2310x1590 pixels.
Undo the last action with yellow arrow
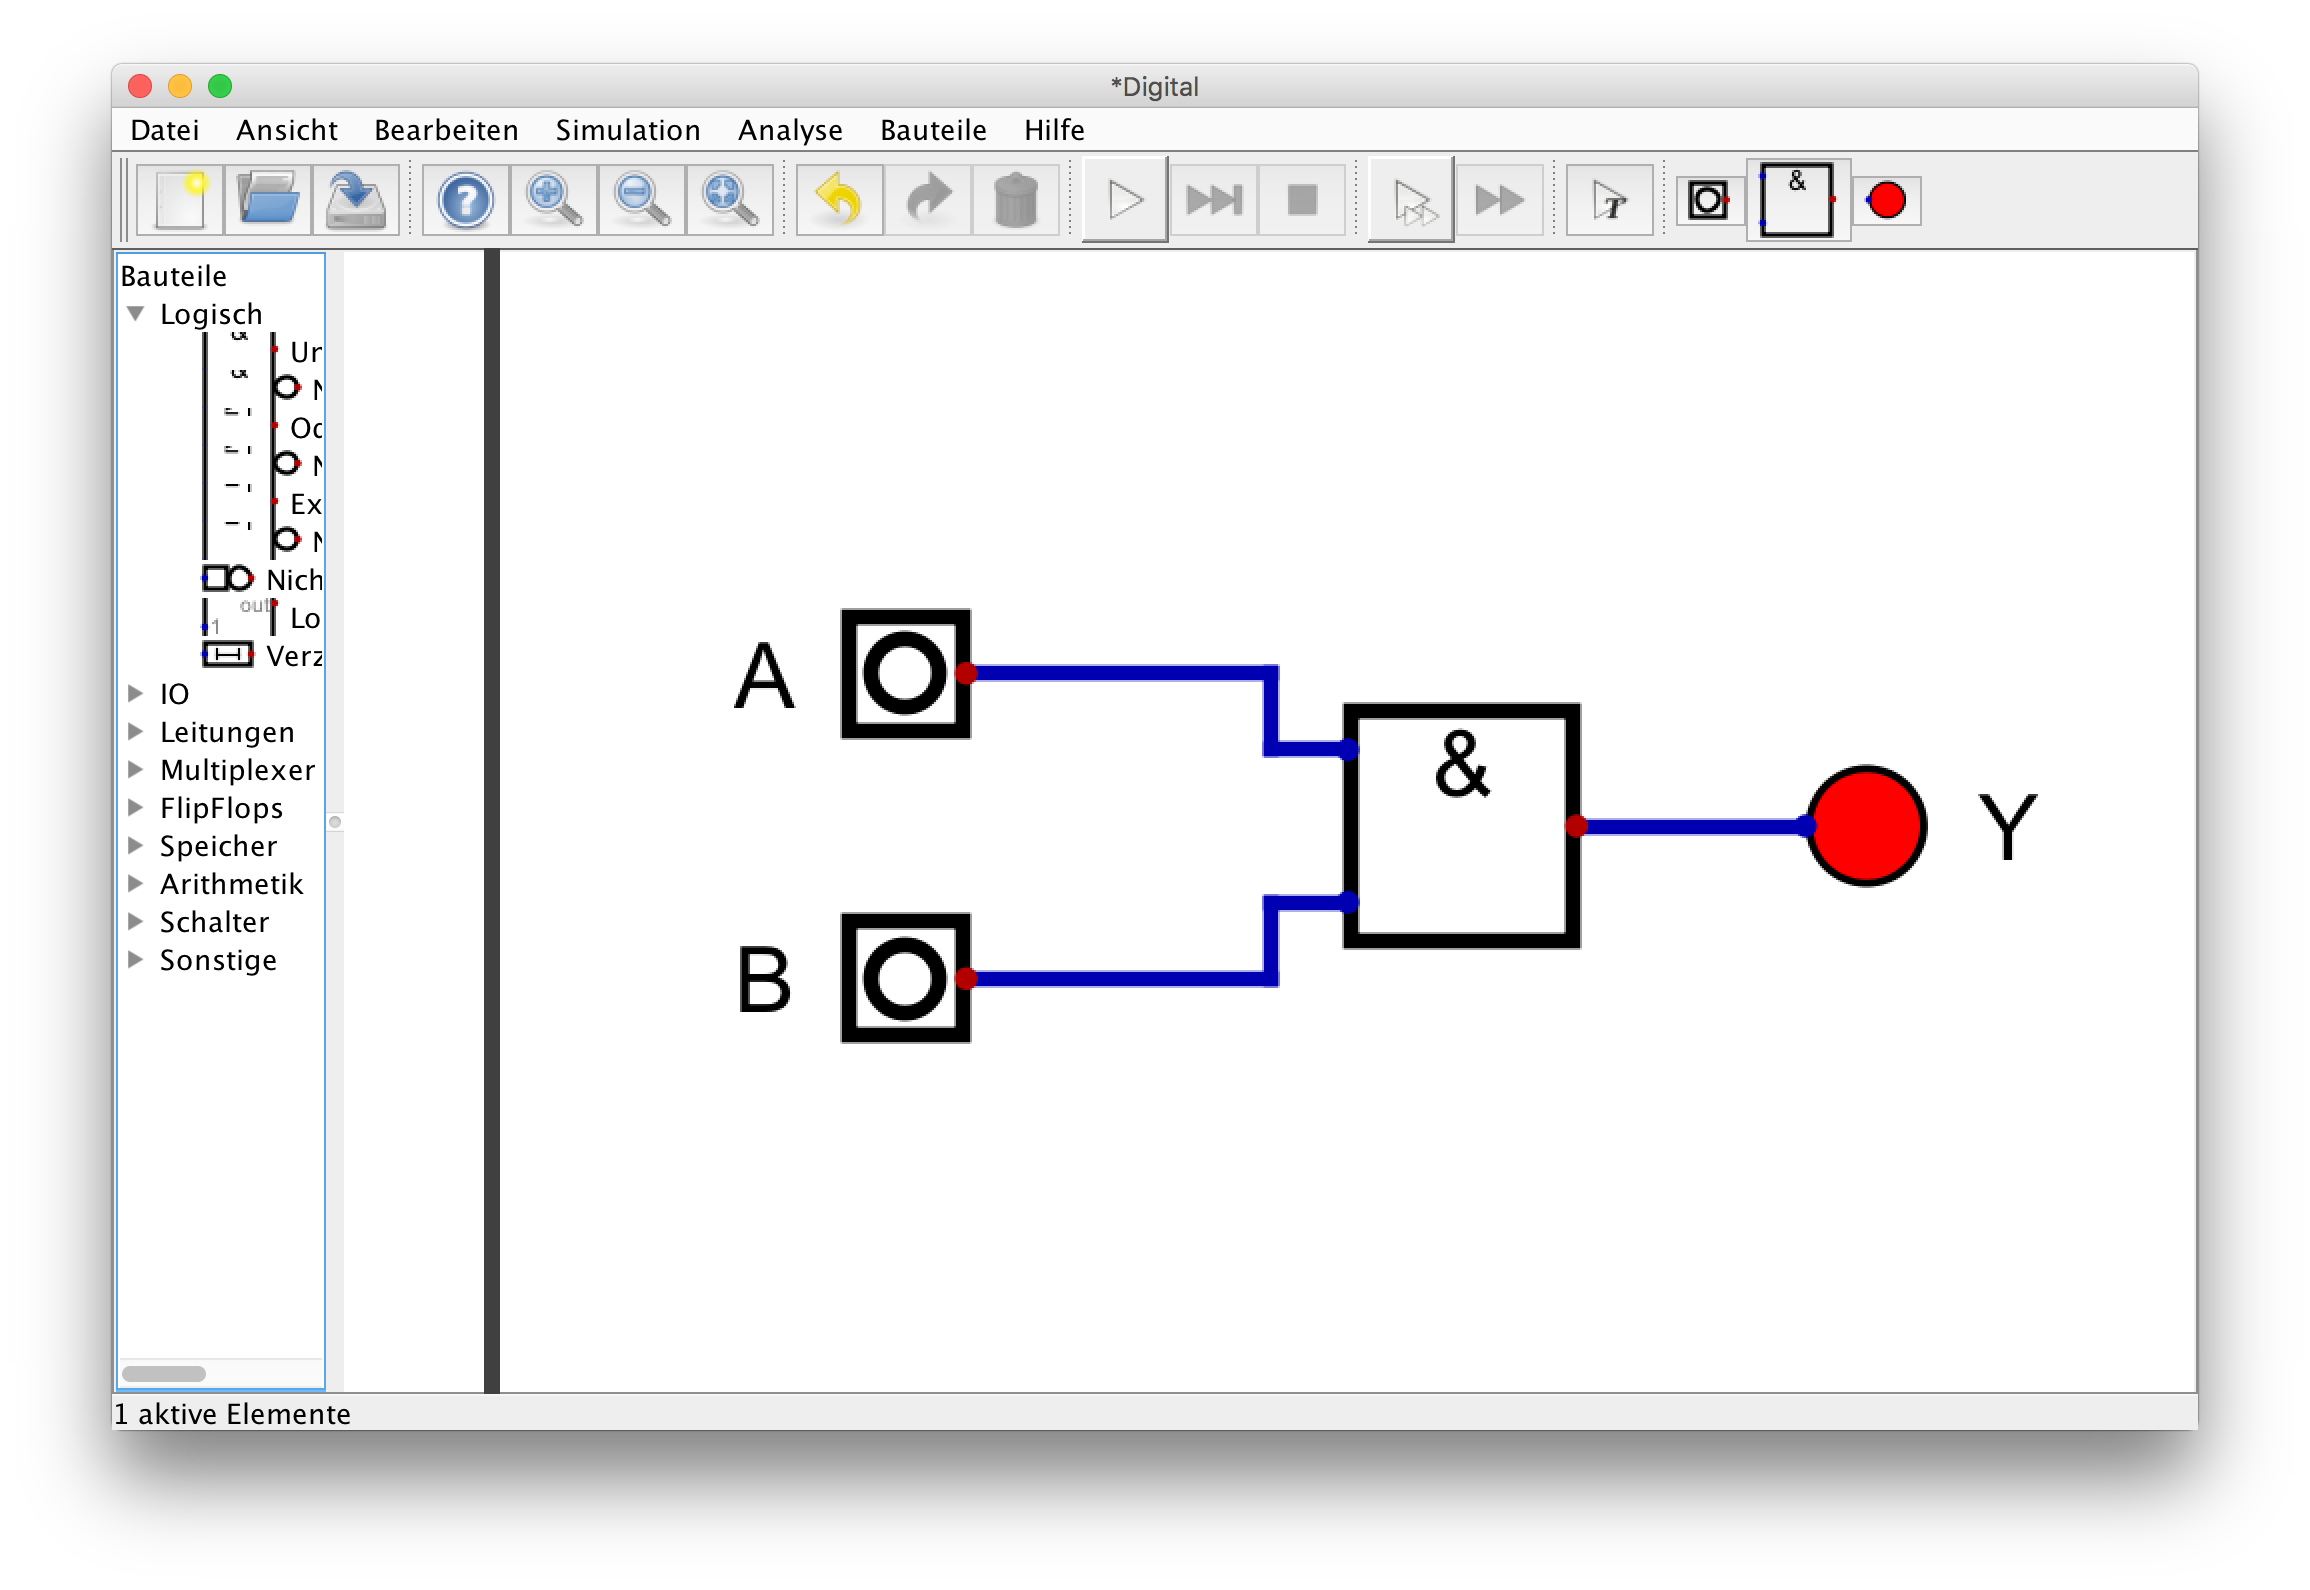[x=840, y=200]
